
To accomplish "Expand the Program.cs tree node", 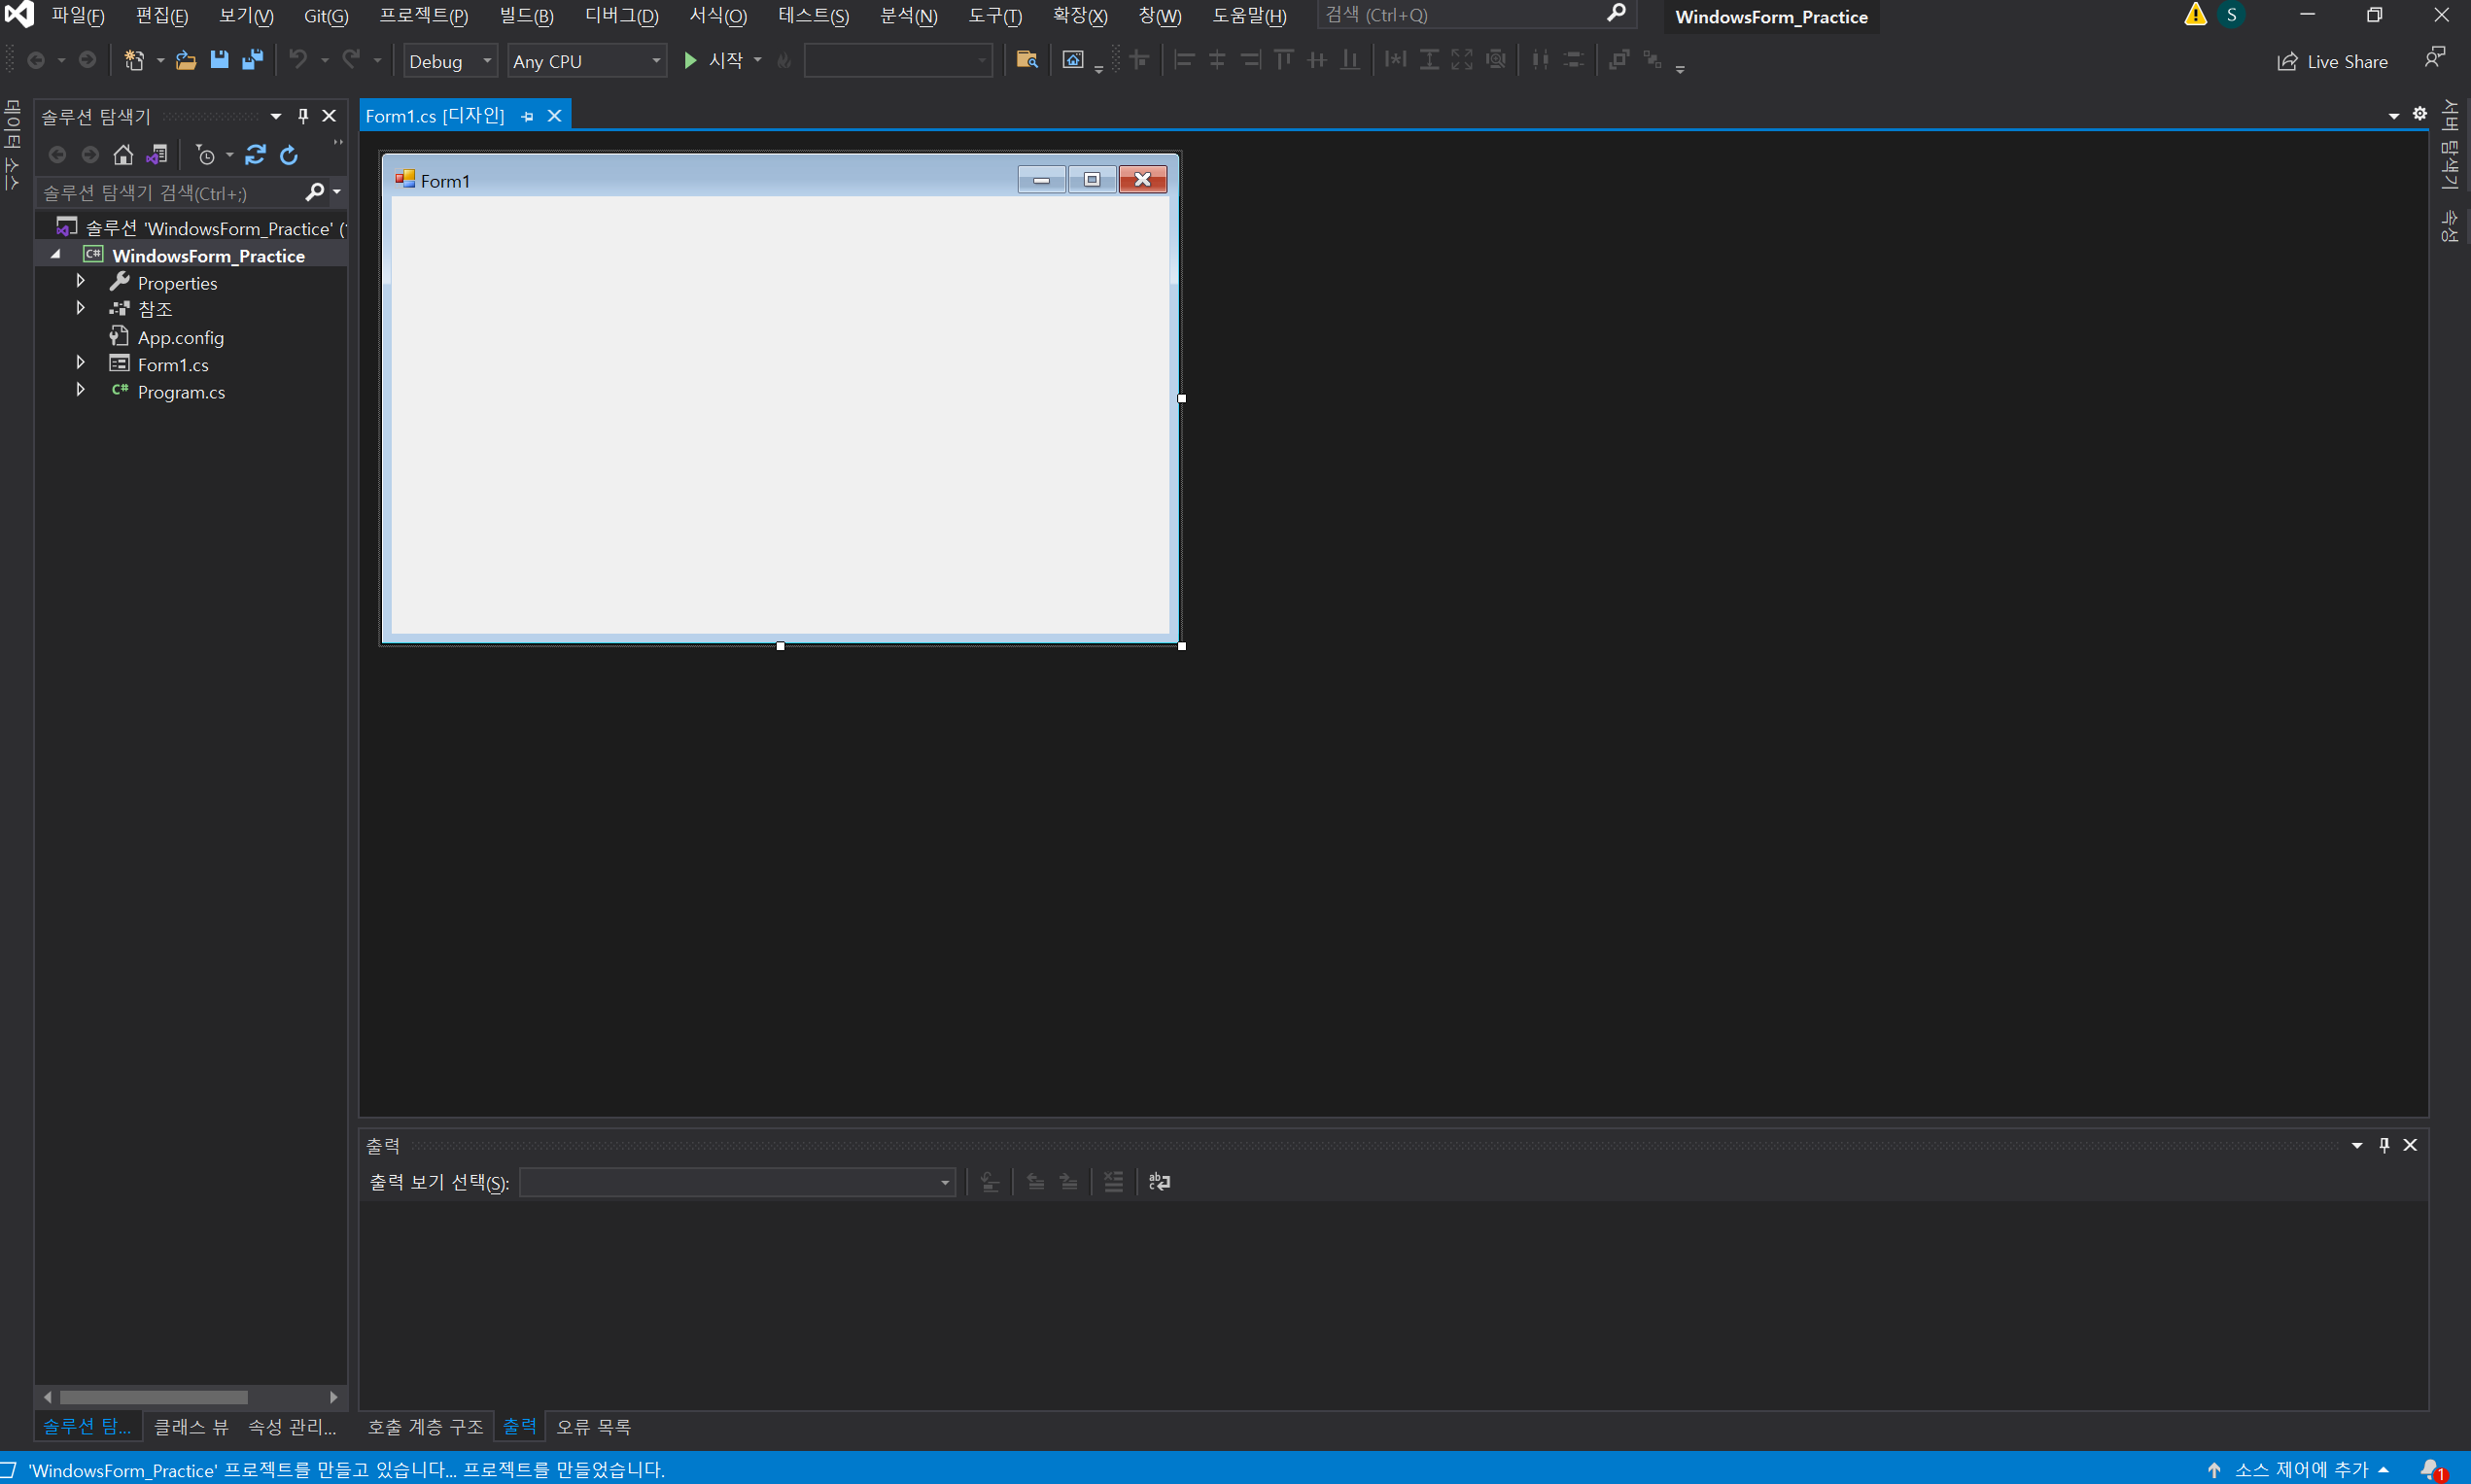I will pos(81,390).
